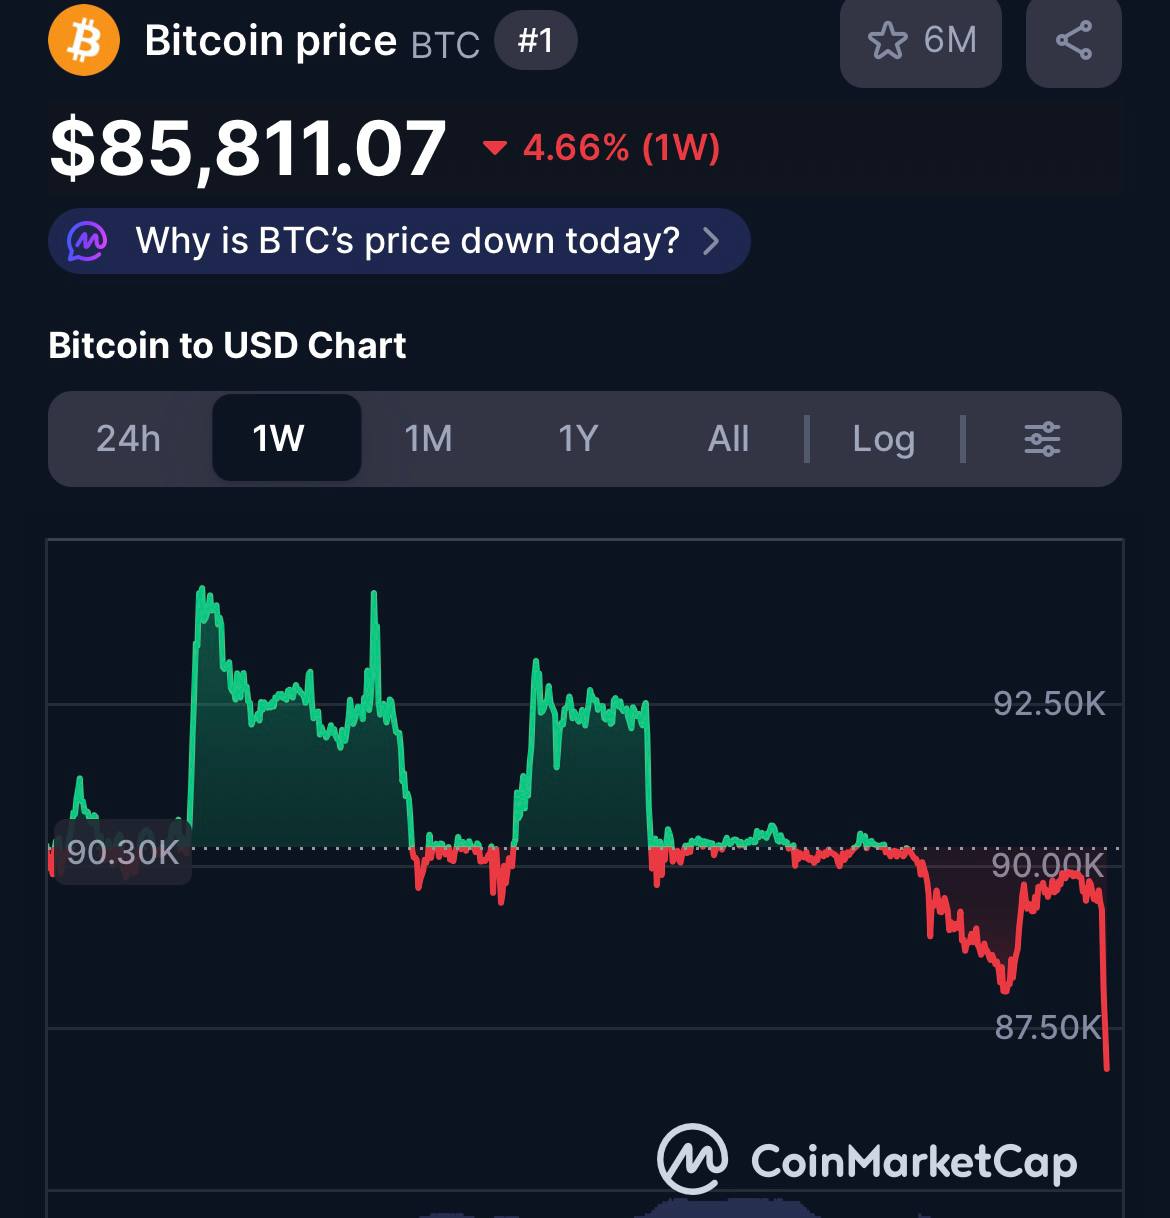
Task: Click the $85,811.07 price value
Action: tap(248, 149)
